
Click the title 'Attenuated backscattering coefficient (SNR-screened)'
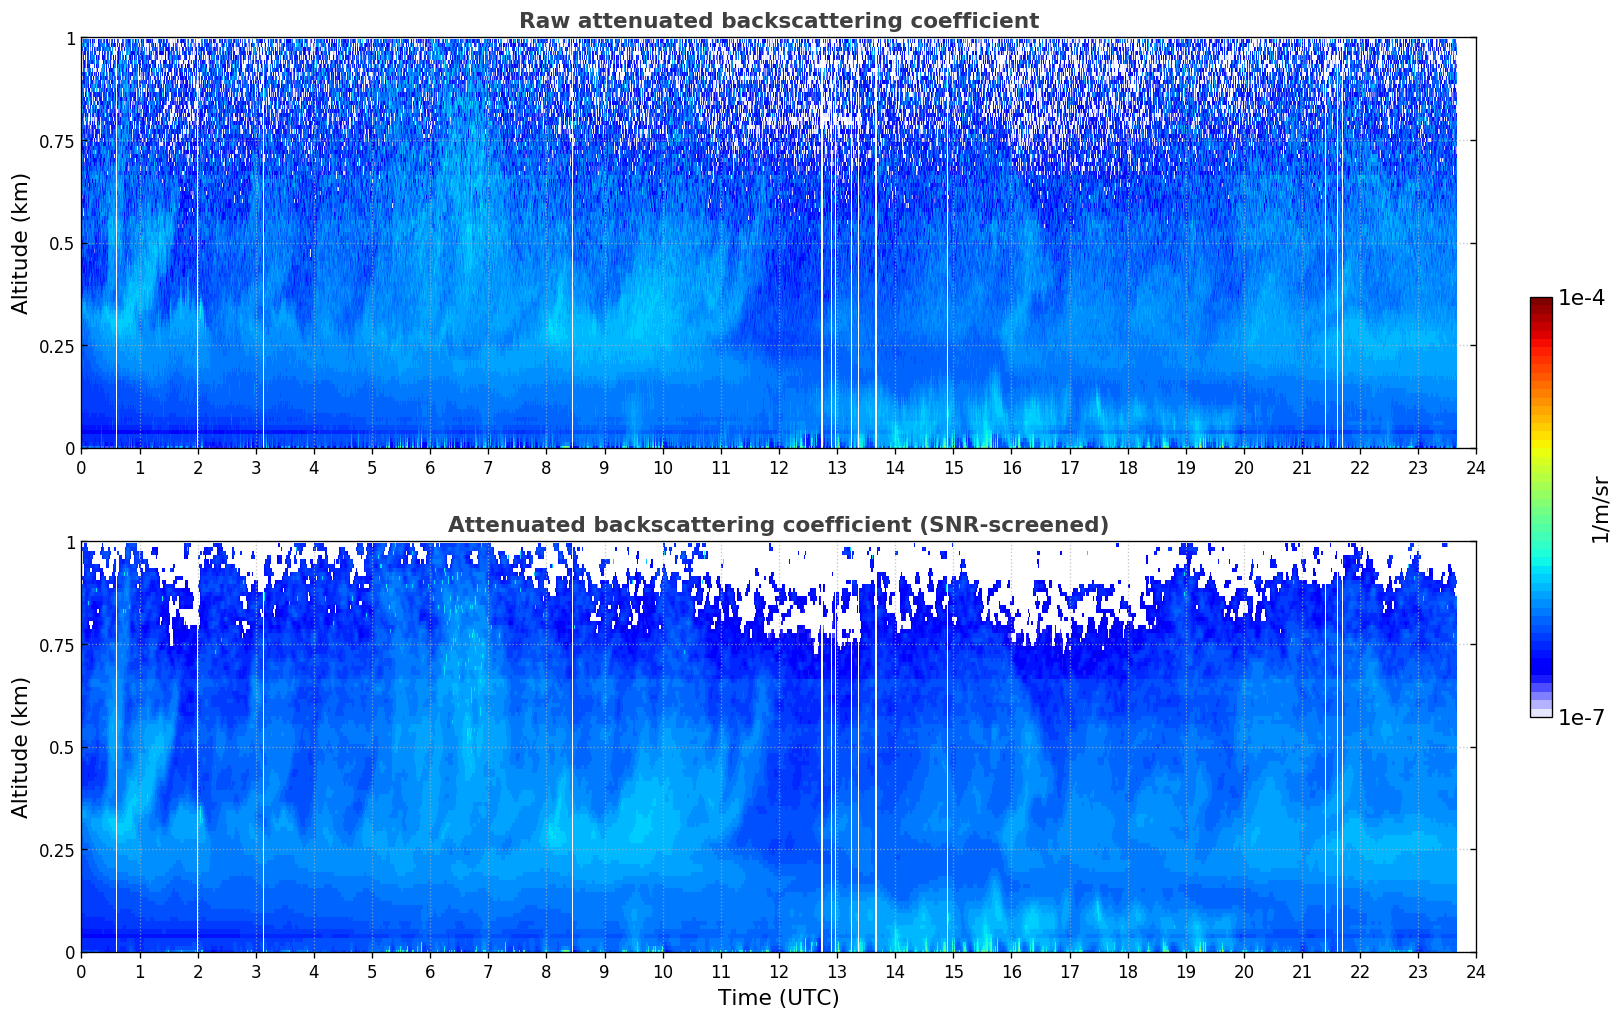tap(778, 525)
